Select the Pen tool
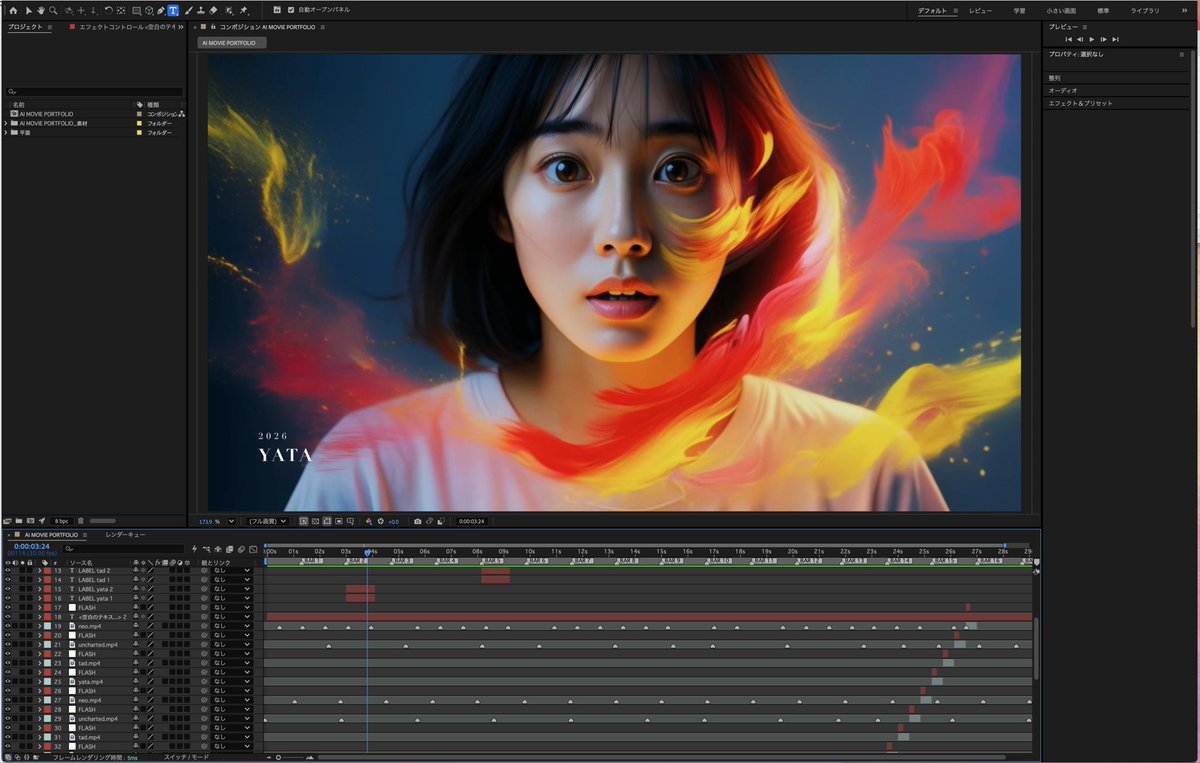Image resolution: width=1200 pixels, height=763 pixels. pos(160,10)
